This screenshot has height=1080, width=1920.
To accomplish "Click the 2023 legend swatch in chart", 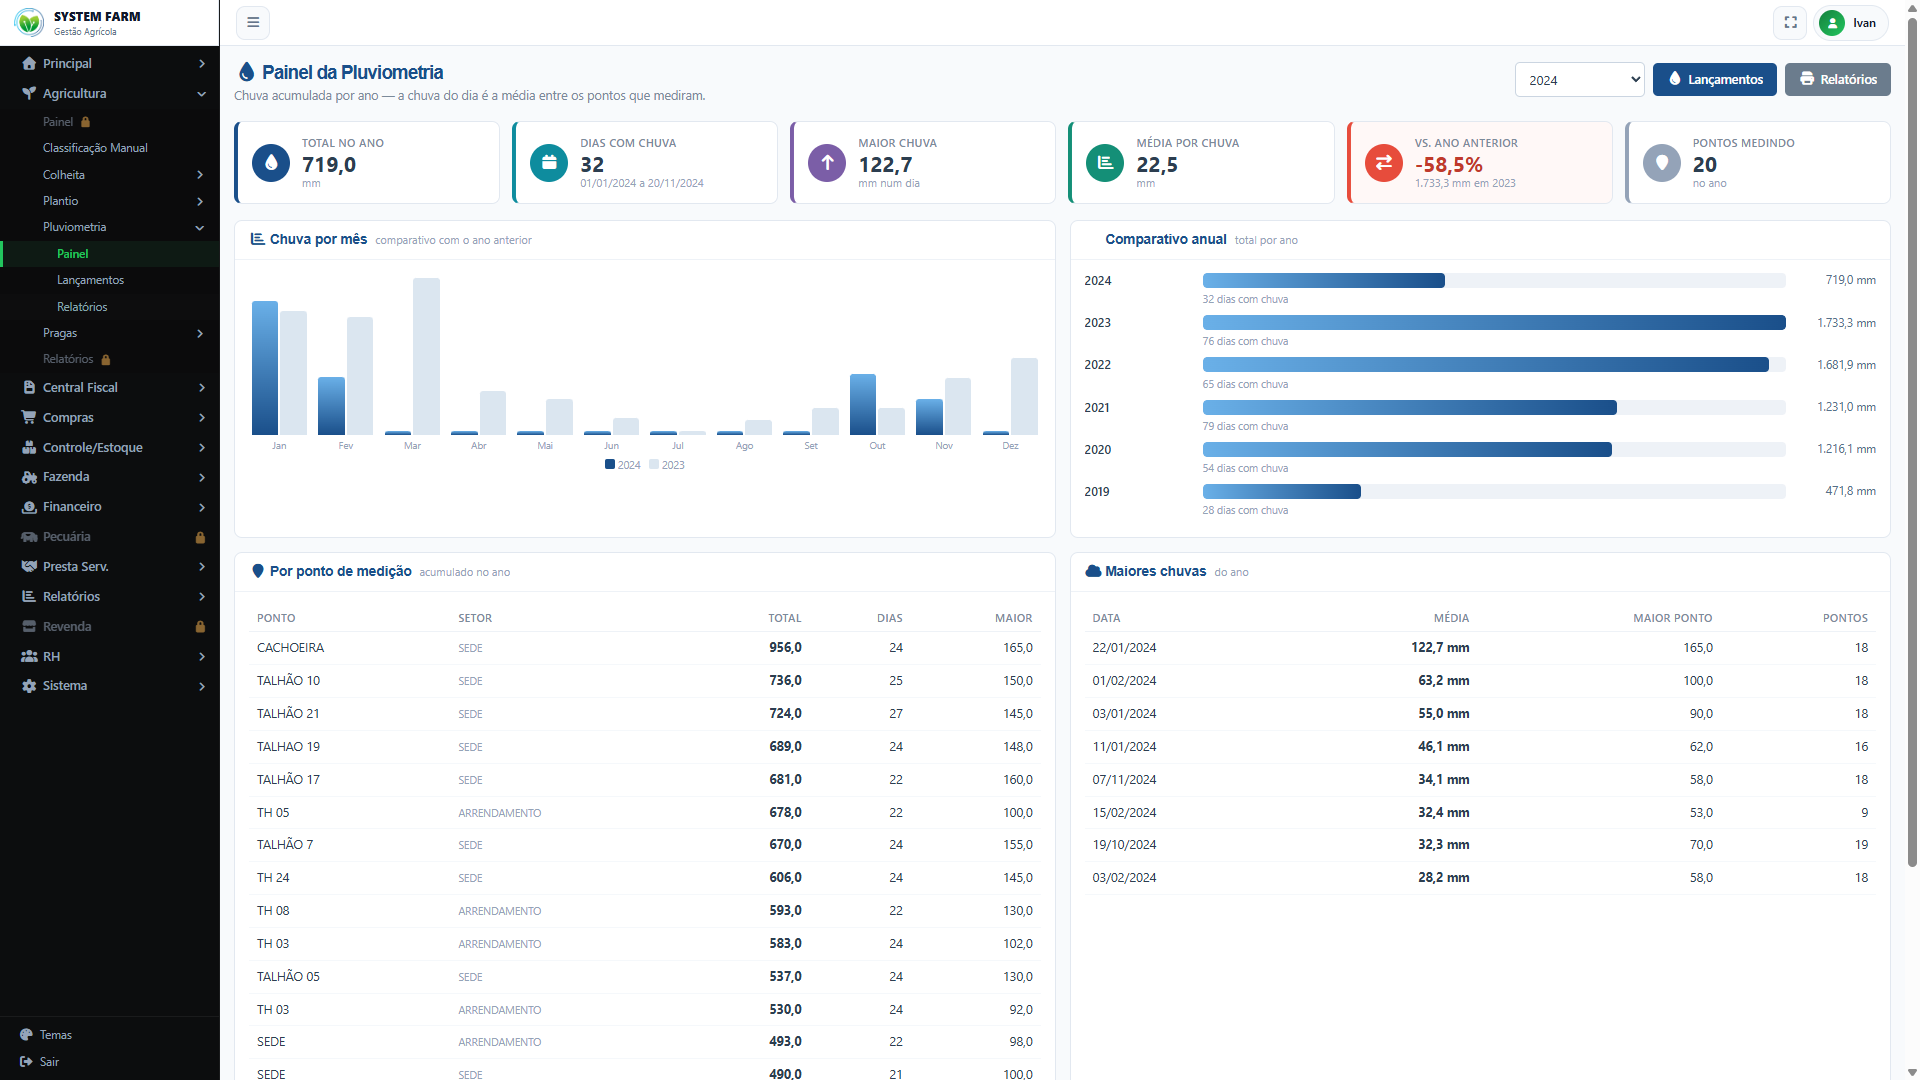I will pos(654,464).
